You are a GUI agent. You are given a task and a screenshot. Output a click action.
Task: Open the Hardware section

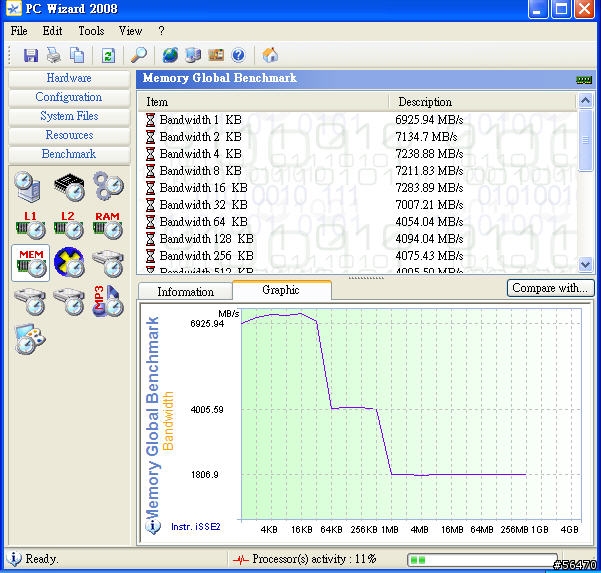point(69,78)
